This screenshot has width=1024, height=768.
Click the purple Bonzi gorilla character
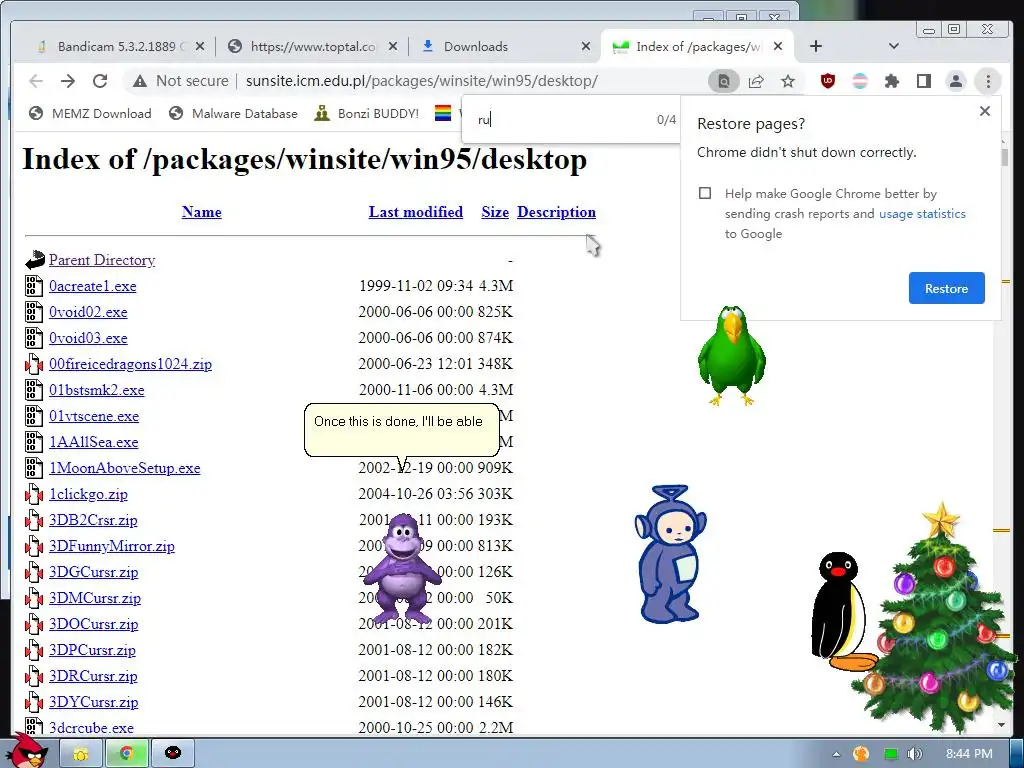point(400,567)
